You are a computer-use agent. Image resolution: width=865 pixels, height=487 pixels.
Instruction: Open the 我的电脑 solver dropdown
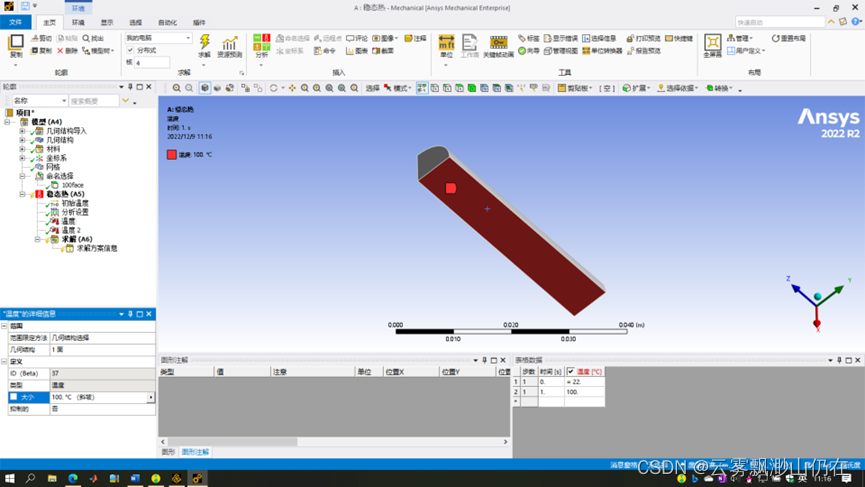coord(158,38)
